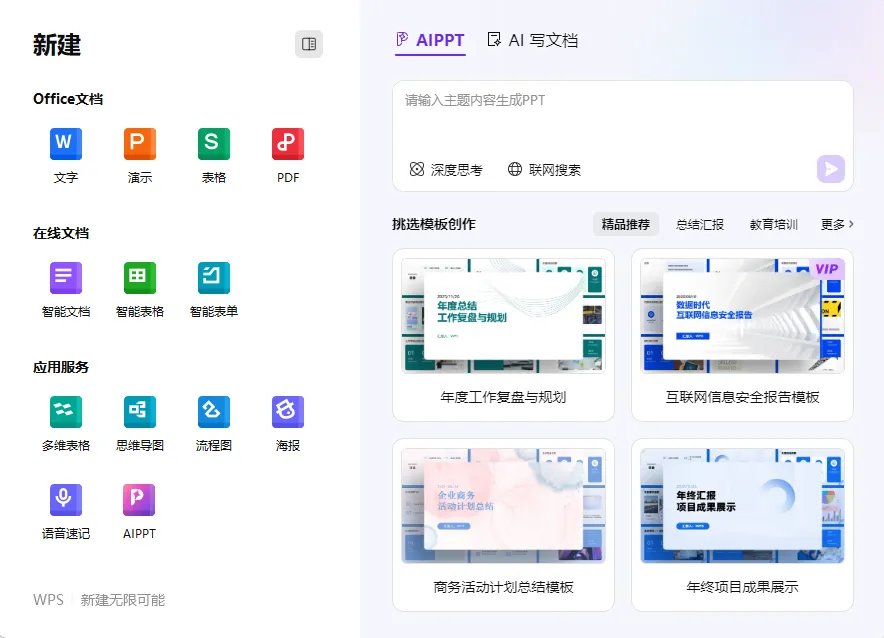Click the Office文档 section heading

[x=68, y=99]
